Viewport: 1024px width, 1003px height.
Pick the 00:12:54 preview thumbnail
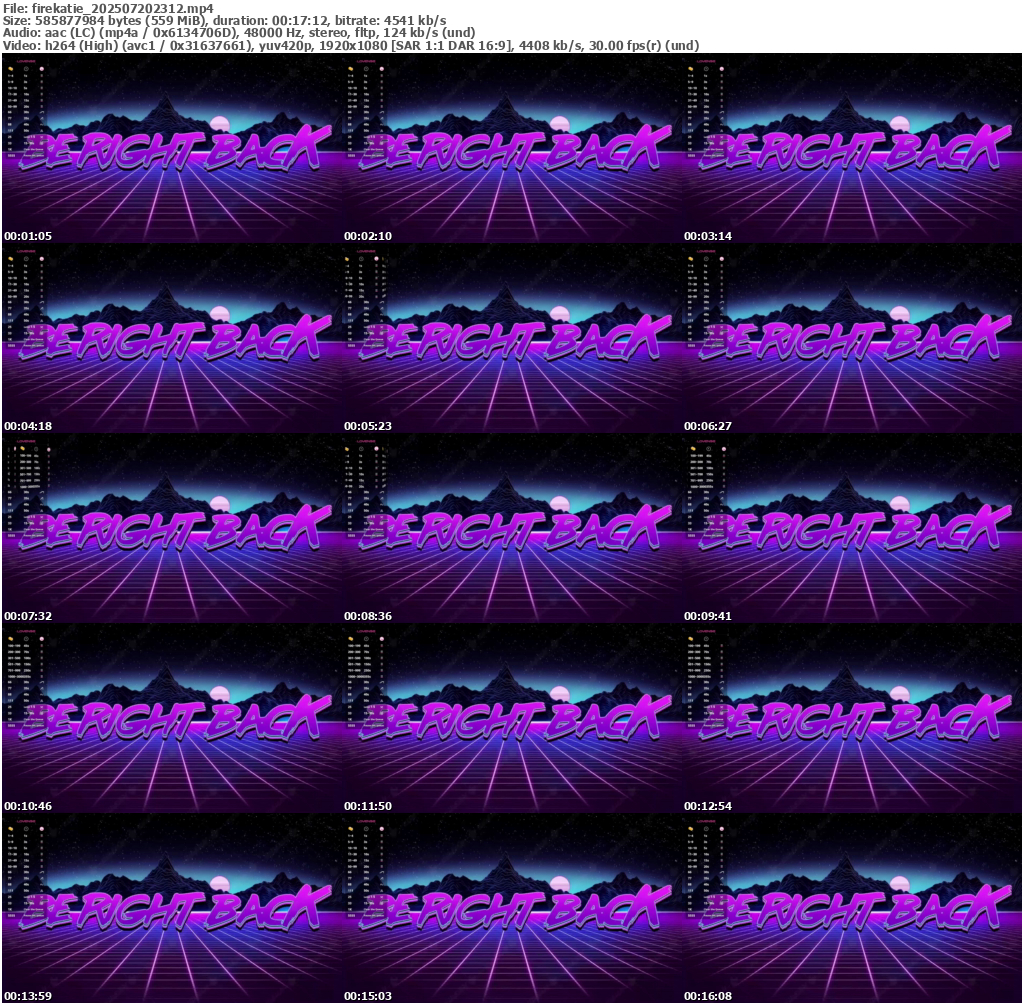[x=852, y=718]
